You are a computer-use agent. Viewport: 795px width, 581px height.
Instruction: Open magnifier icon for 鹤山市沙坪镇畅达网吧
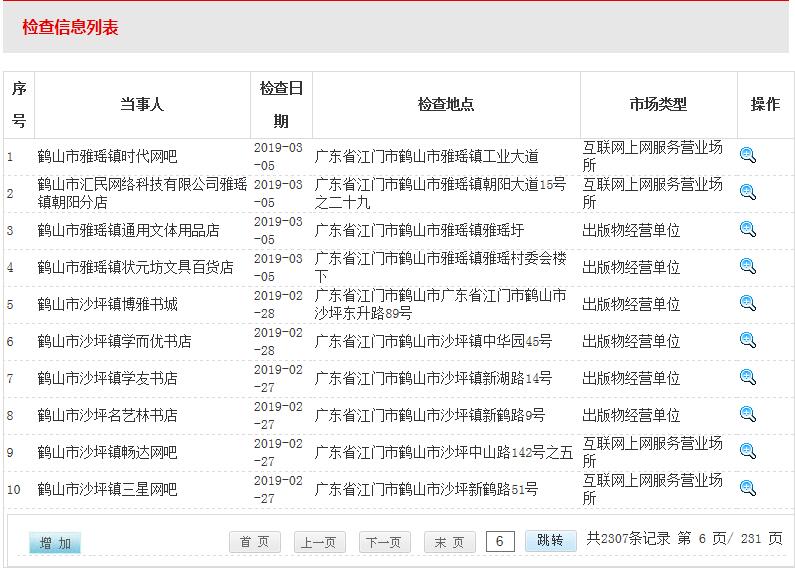click(748, 451)
